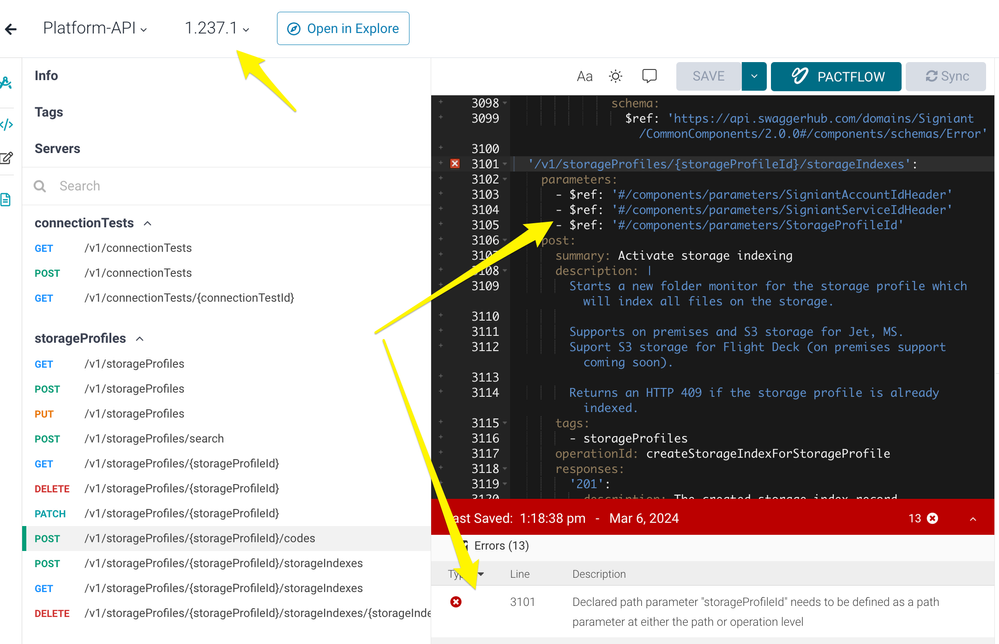This screenshot has height=644, width=999.
Task: Click the back arrow icon
Action: pyautogui.click(x=11, y=29)
